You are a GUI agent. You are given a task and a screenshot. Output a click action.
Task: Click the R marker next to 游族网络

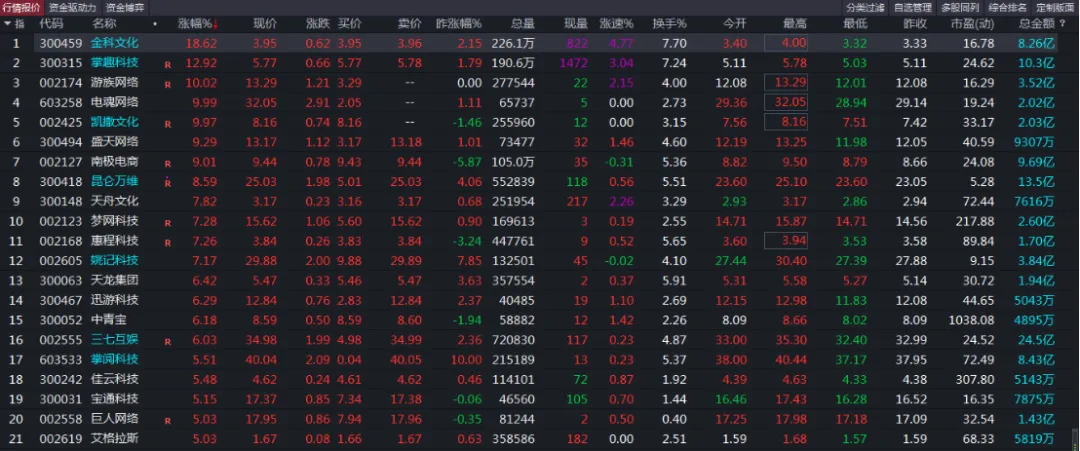click(167, 85)
